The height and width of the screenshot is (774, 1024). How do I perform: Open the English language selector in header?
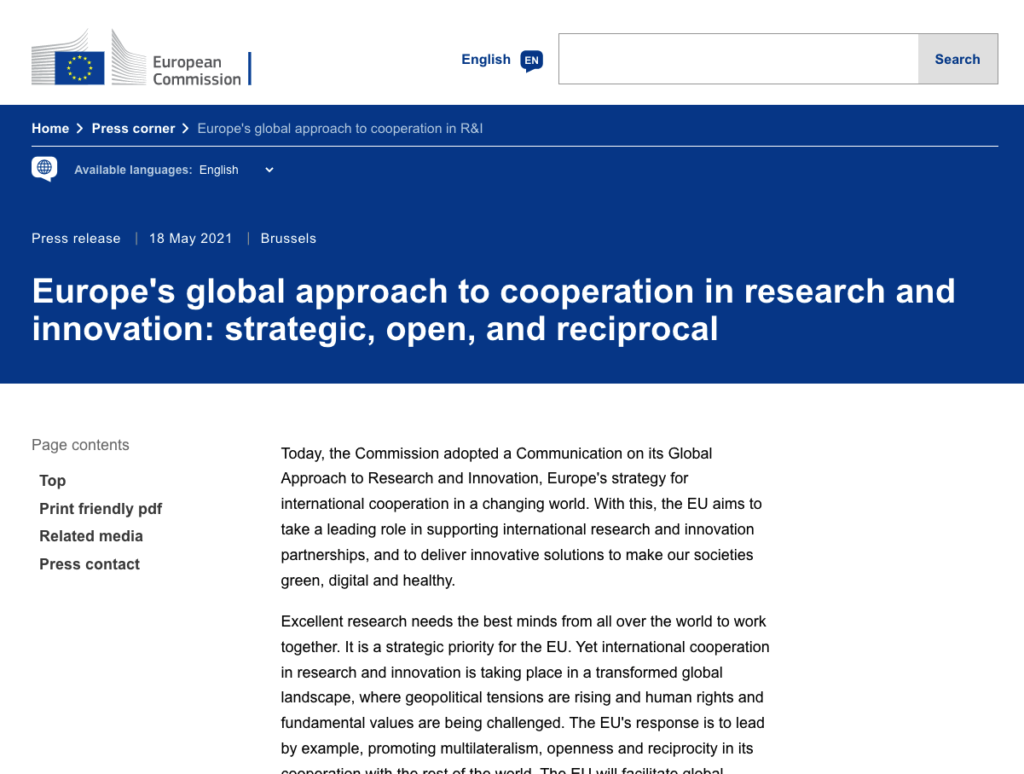click(x=486, y=60)
